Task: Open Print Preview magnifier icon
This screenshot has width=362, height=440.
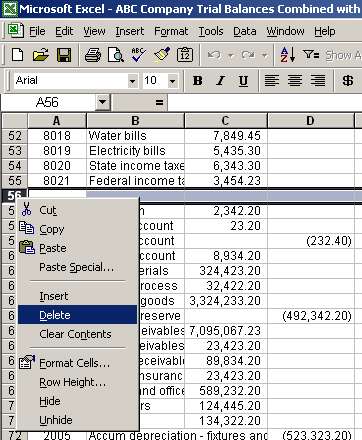Action: [x=115, y=55]
